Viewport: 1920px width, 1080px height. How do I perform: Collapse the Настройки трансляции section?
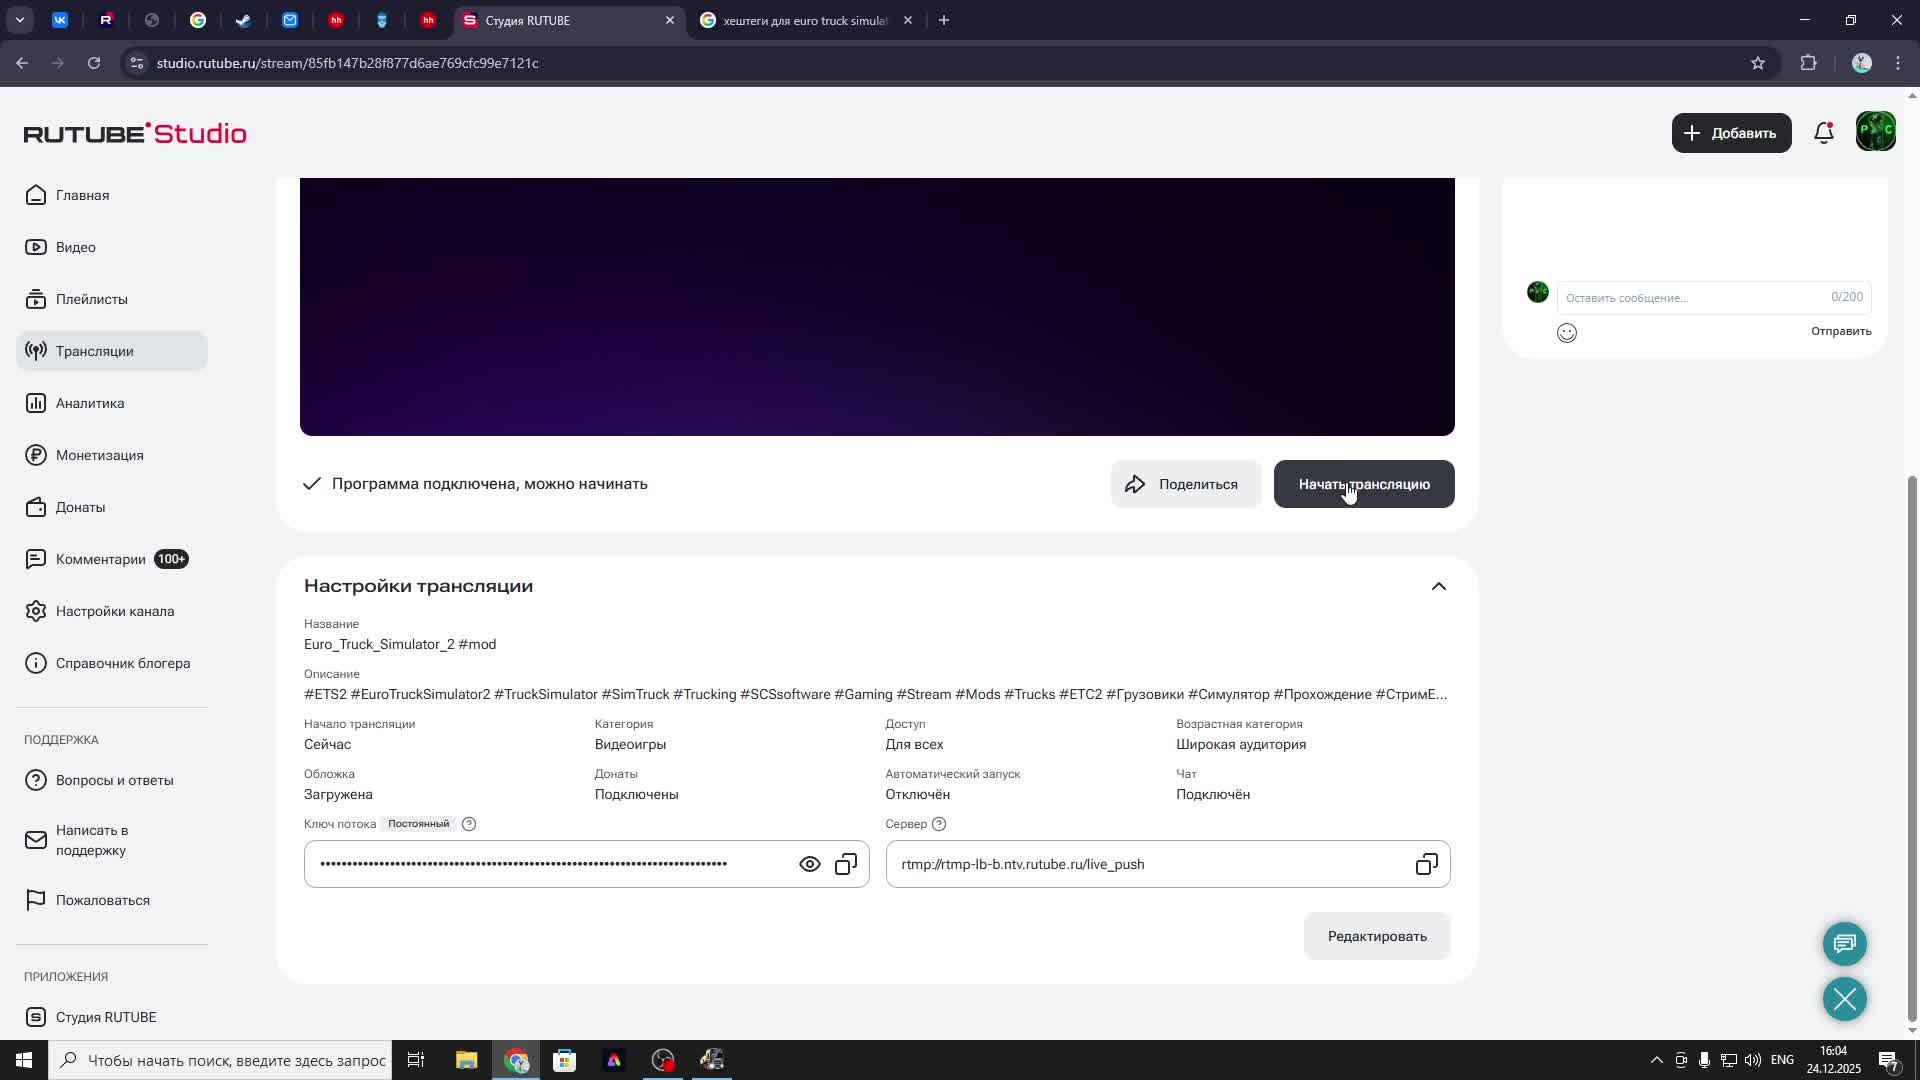1438,586
